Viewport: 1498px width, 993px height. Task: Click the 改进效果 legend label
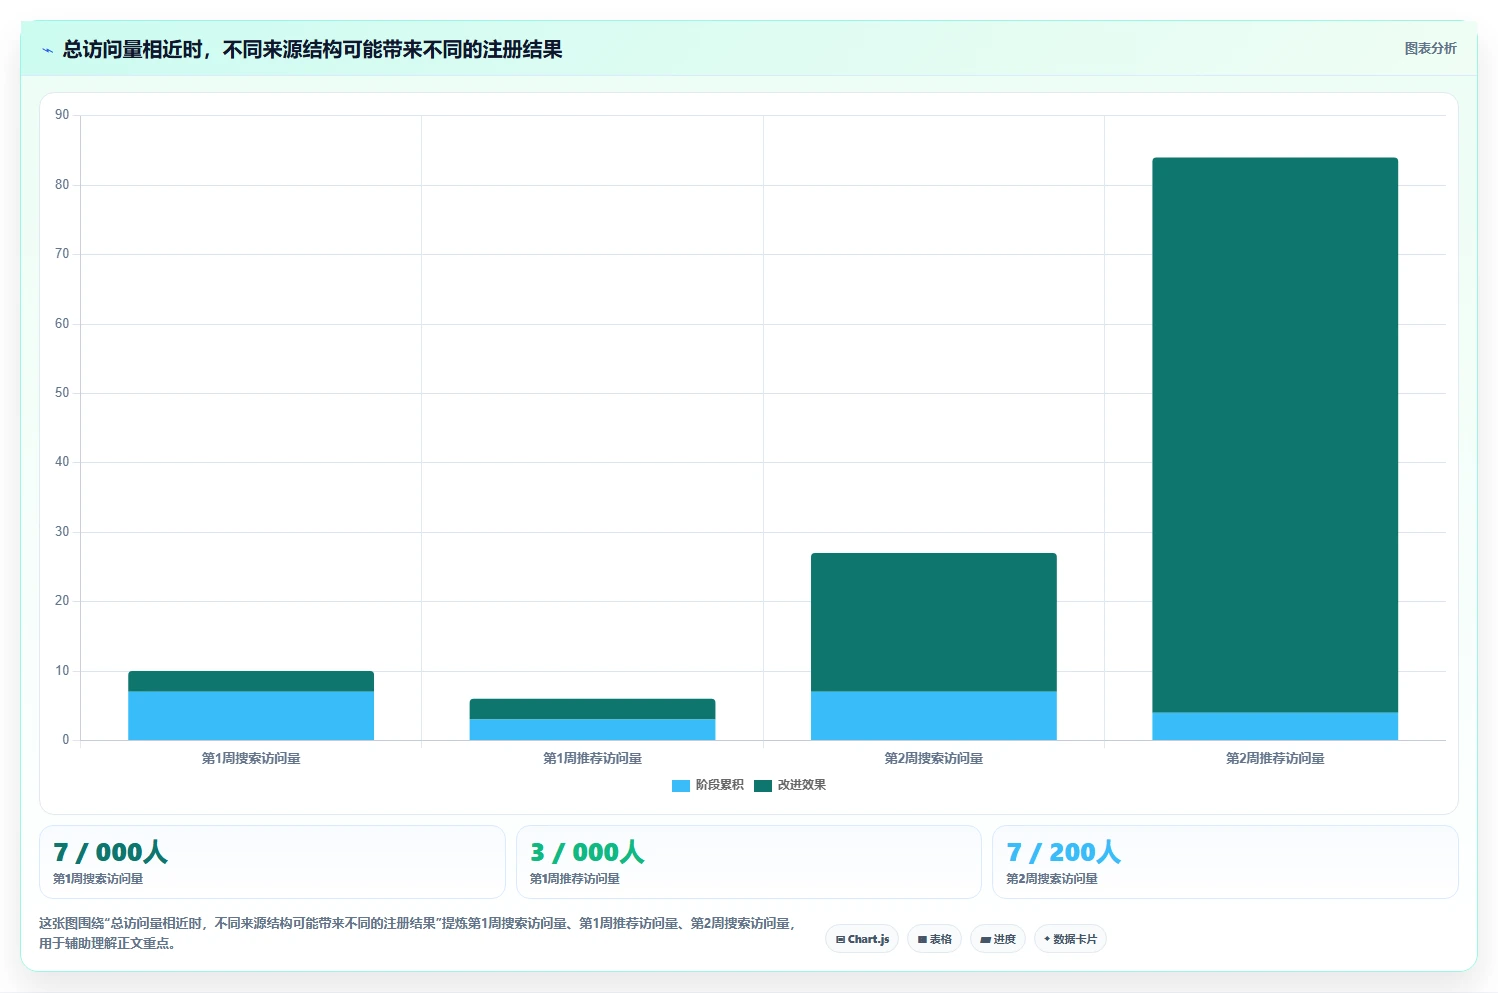tap(802, 785)
